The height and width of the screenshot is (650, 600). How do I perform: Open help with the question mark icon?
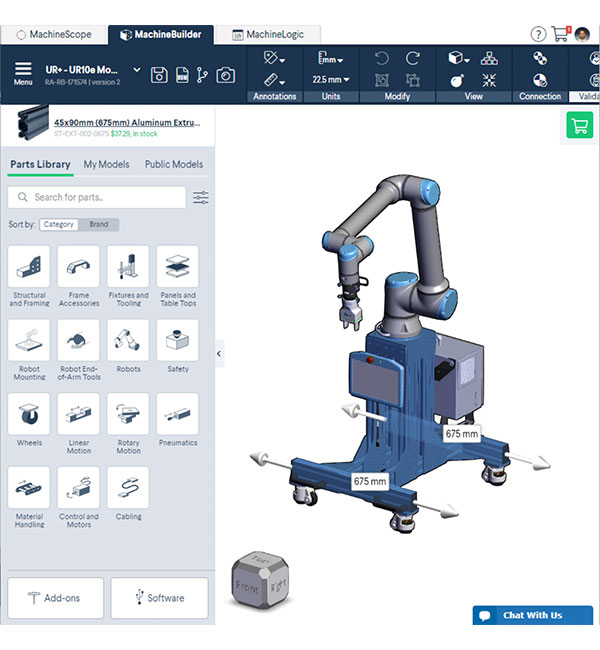pos(538,34)
